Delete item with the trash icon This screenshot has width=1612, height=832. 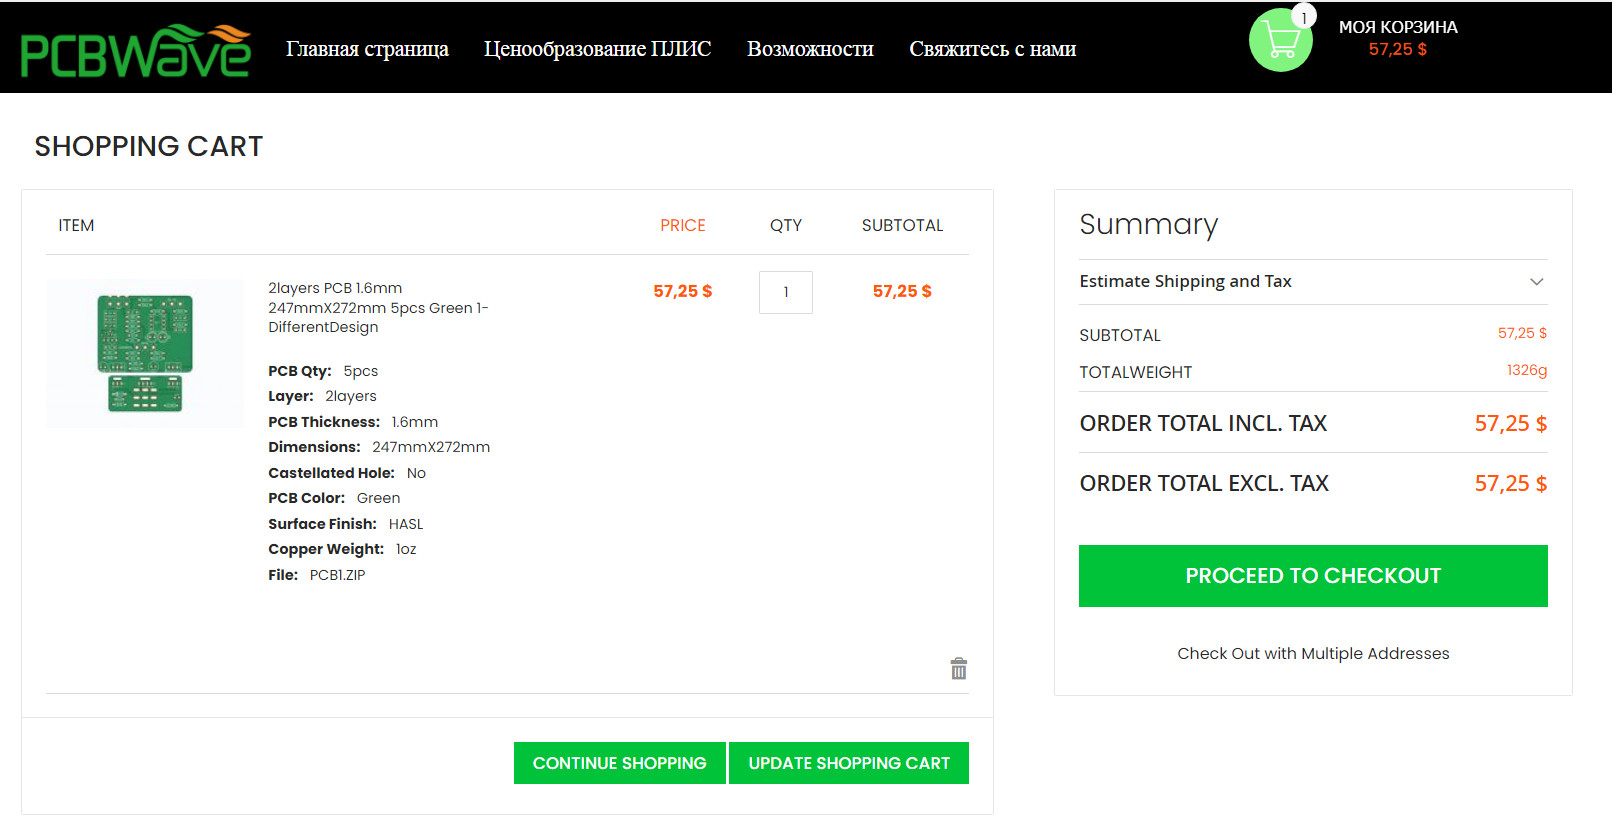pos(958,669)
